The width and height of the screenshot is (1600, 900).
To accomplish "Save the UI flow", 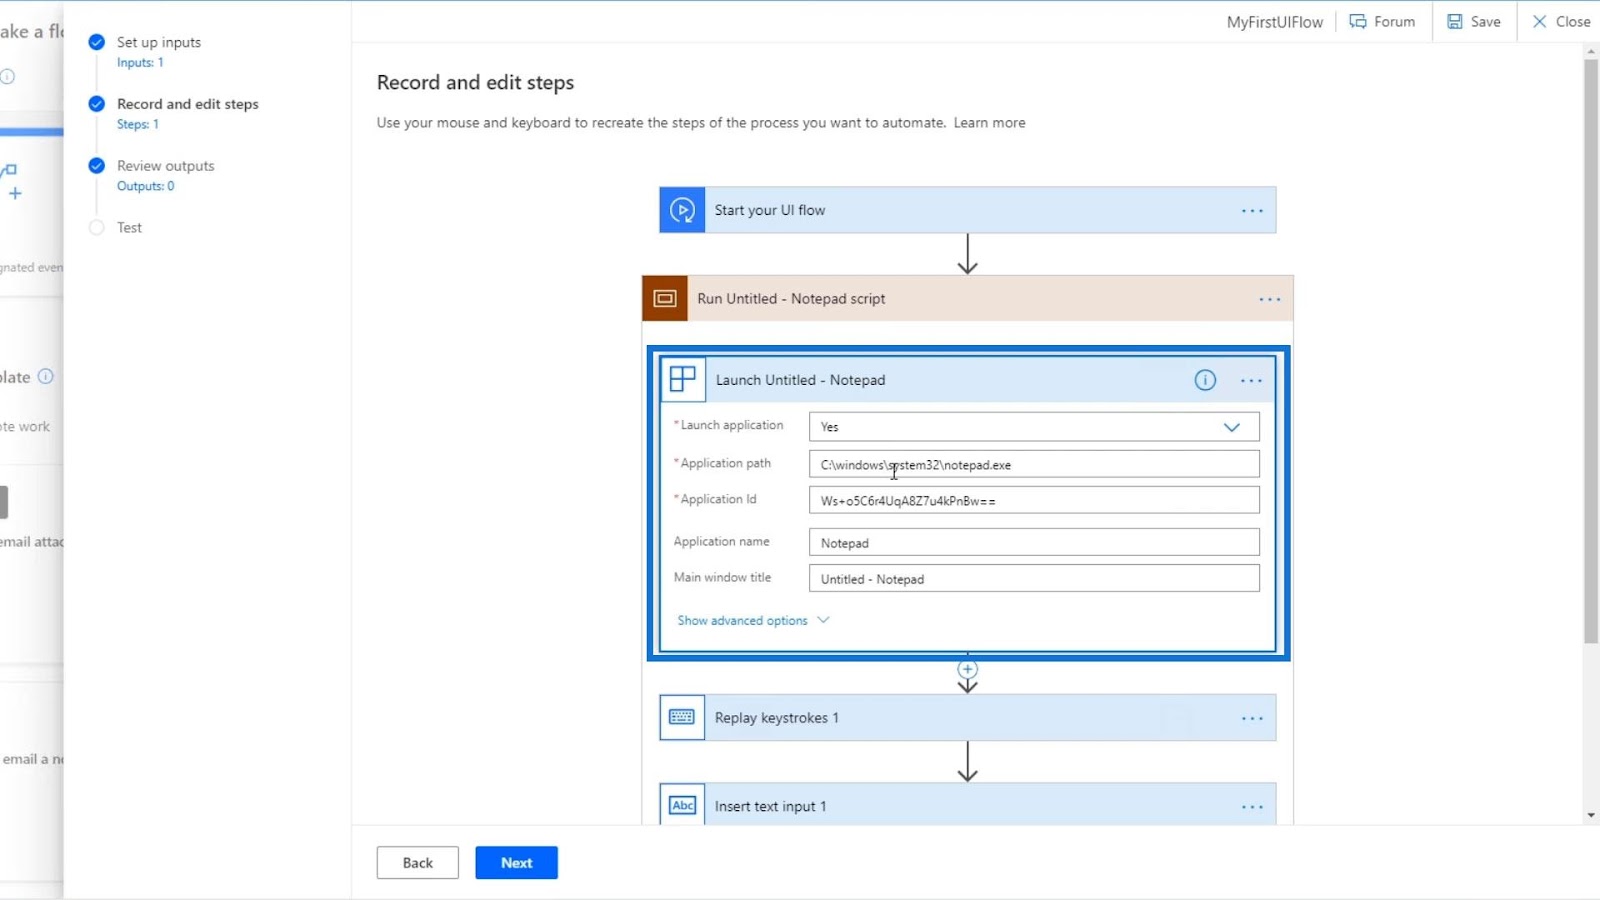I will (1474, 22).
